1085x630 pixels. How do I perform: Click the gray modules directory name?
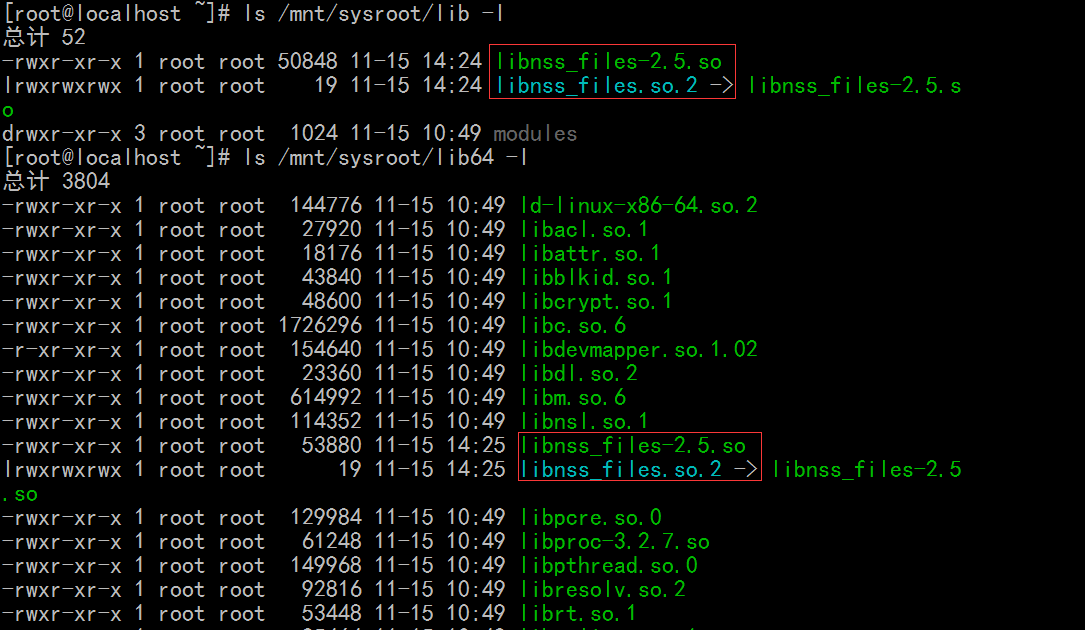(x=535, y=134)
